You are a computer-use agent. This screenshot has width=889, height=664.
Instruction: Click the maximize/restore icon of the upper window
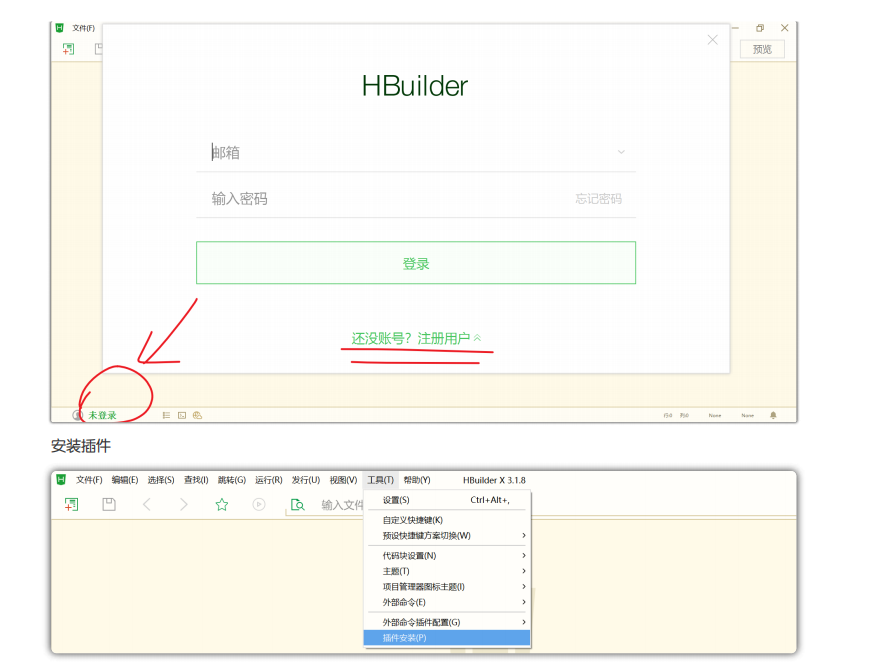760,28
